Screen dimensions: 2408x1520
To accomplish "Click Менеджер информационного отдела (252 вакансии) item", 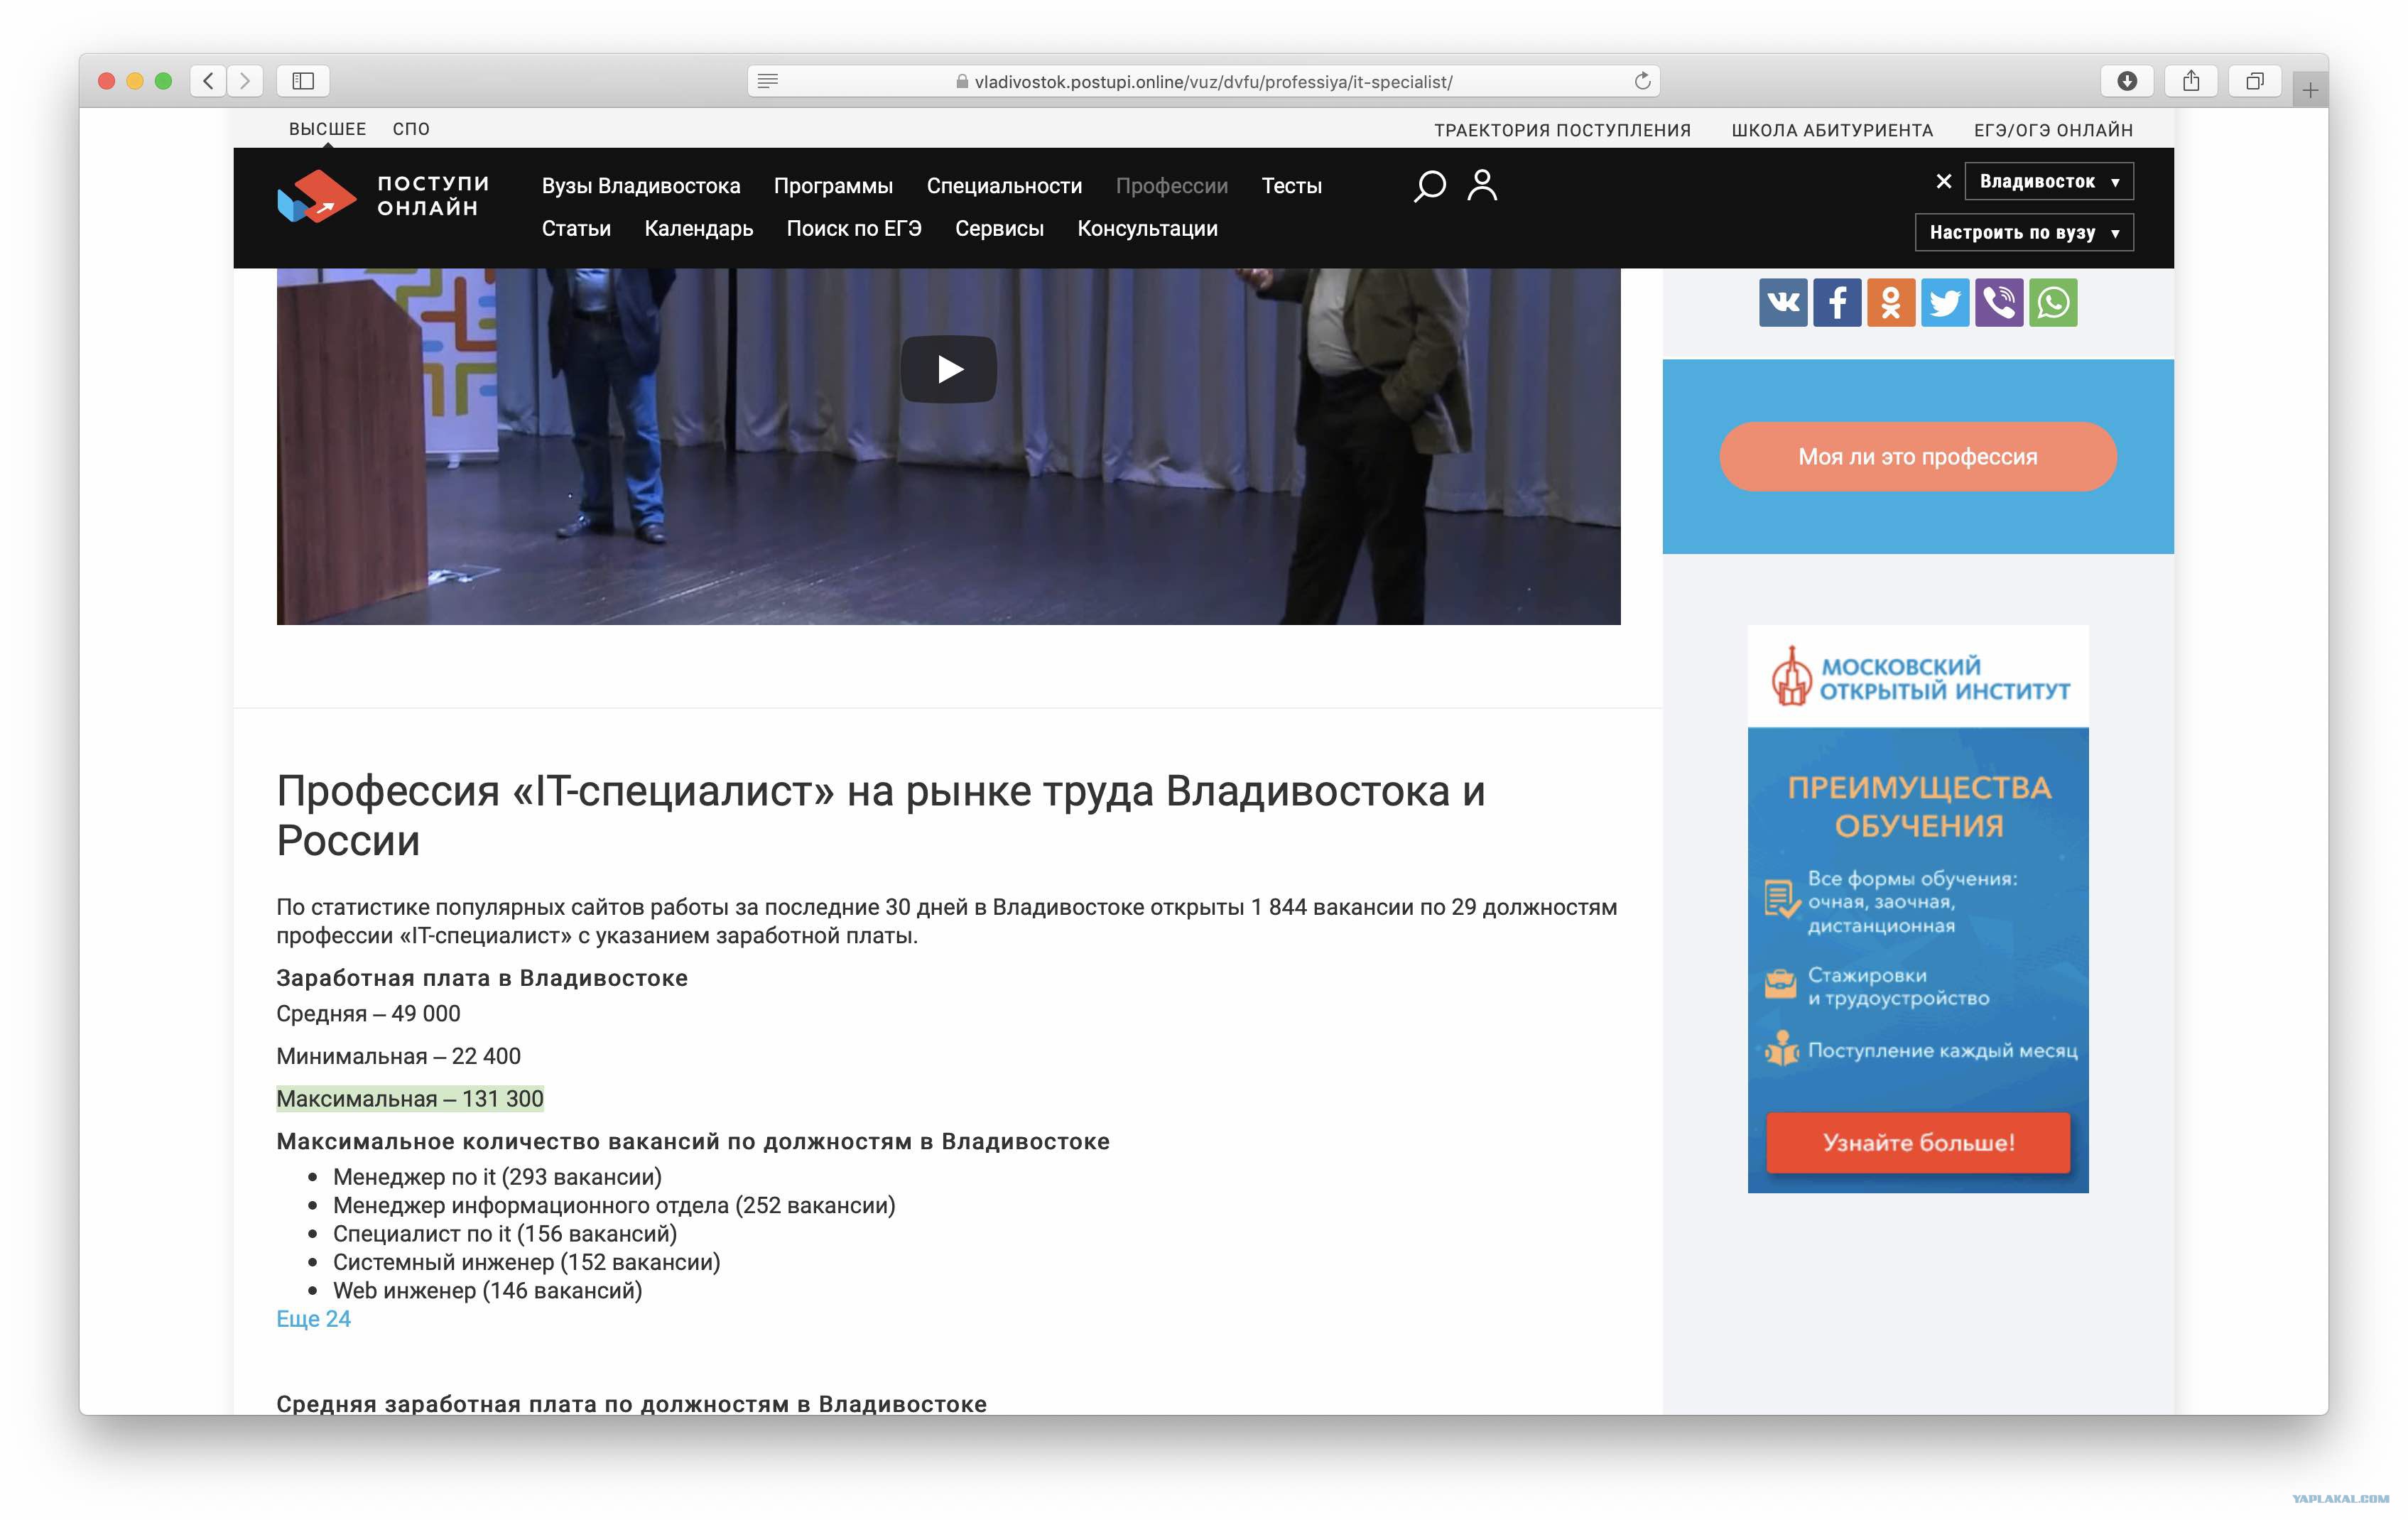I will (x=614, y=1206).
